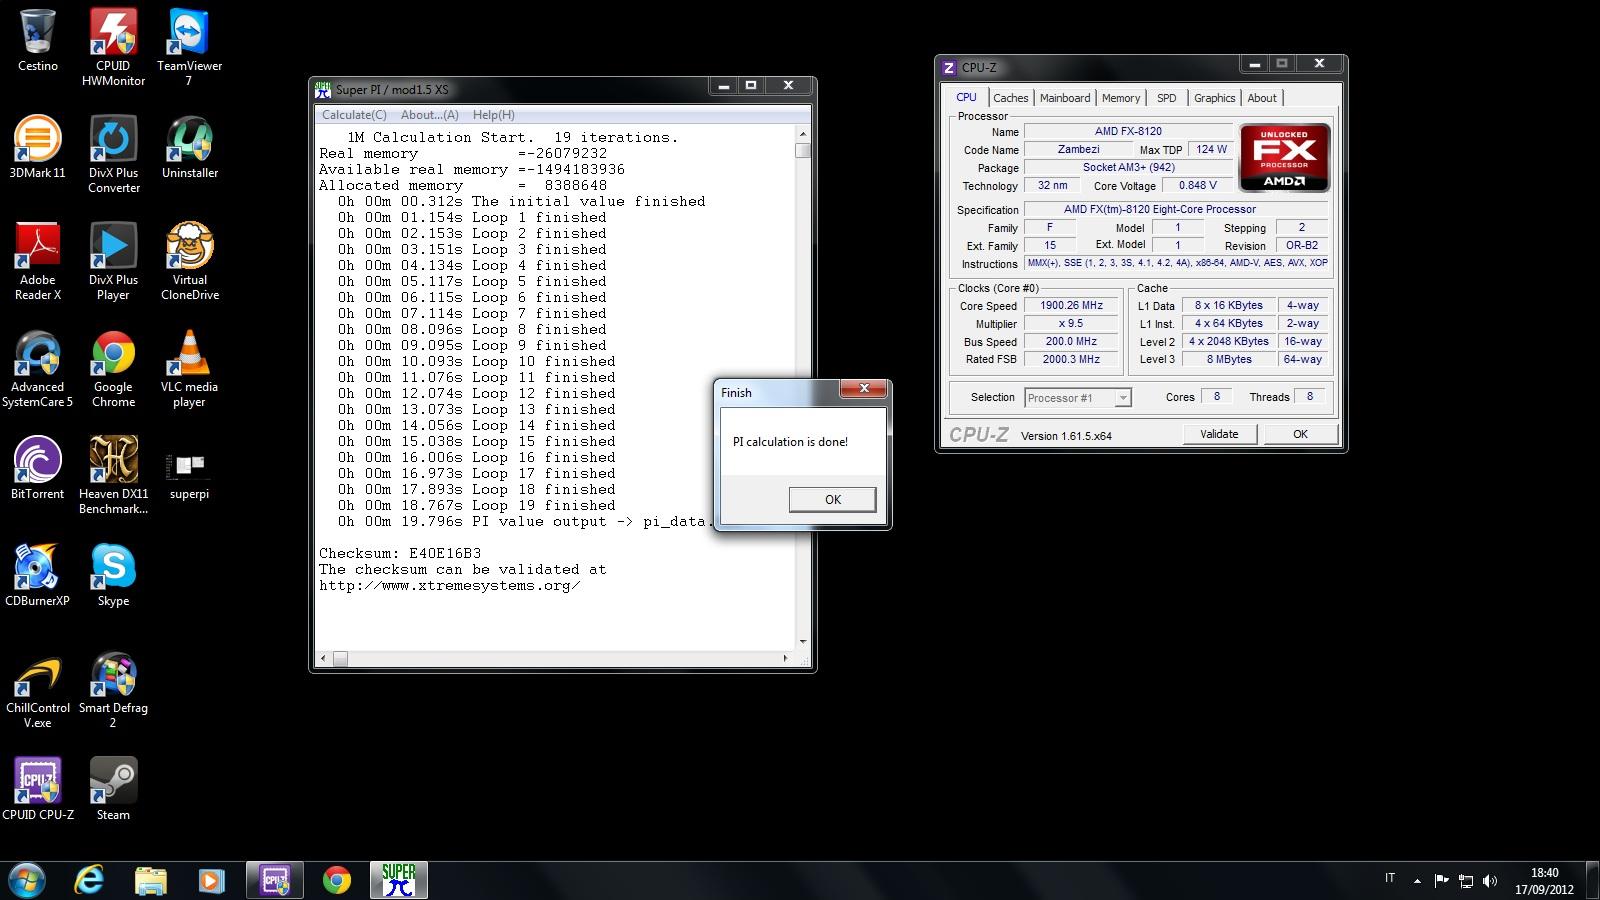Open Windows Media Player taskbar icon
The height and width of the screenshot is (900, 1600).
point(210,880)
